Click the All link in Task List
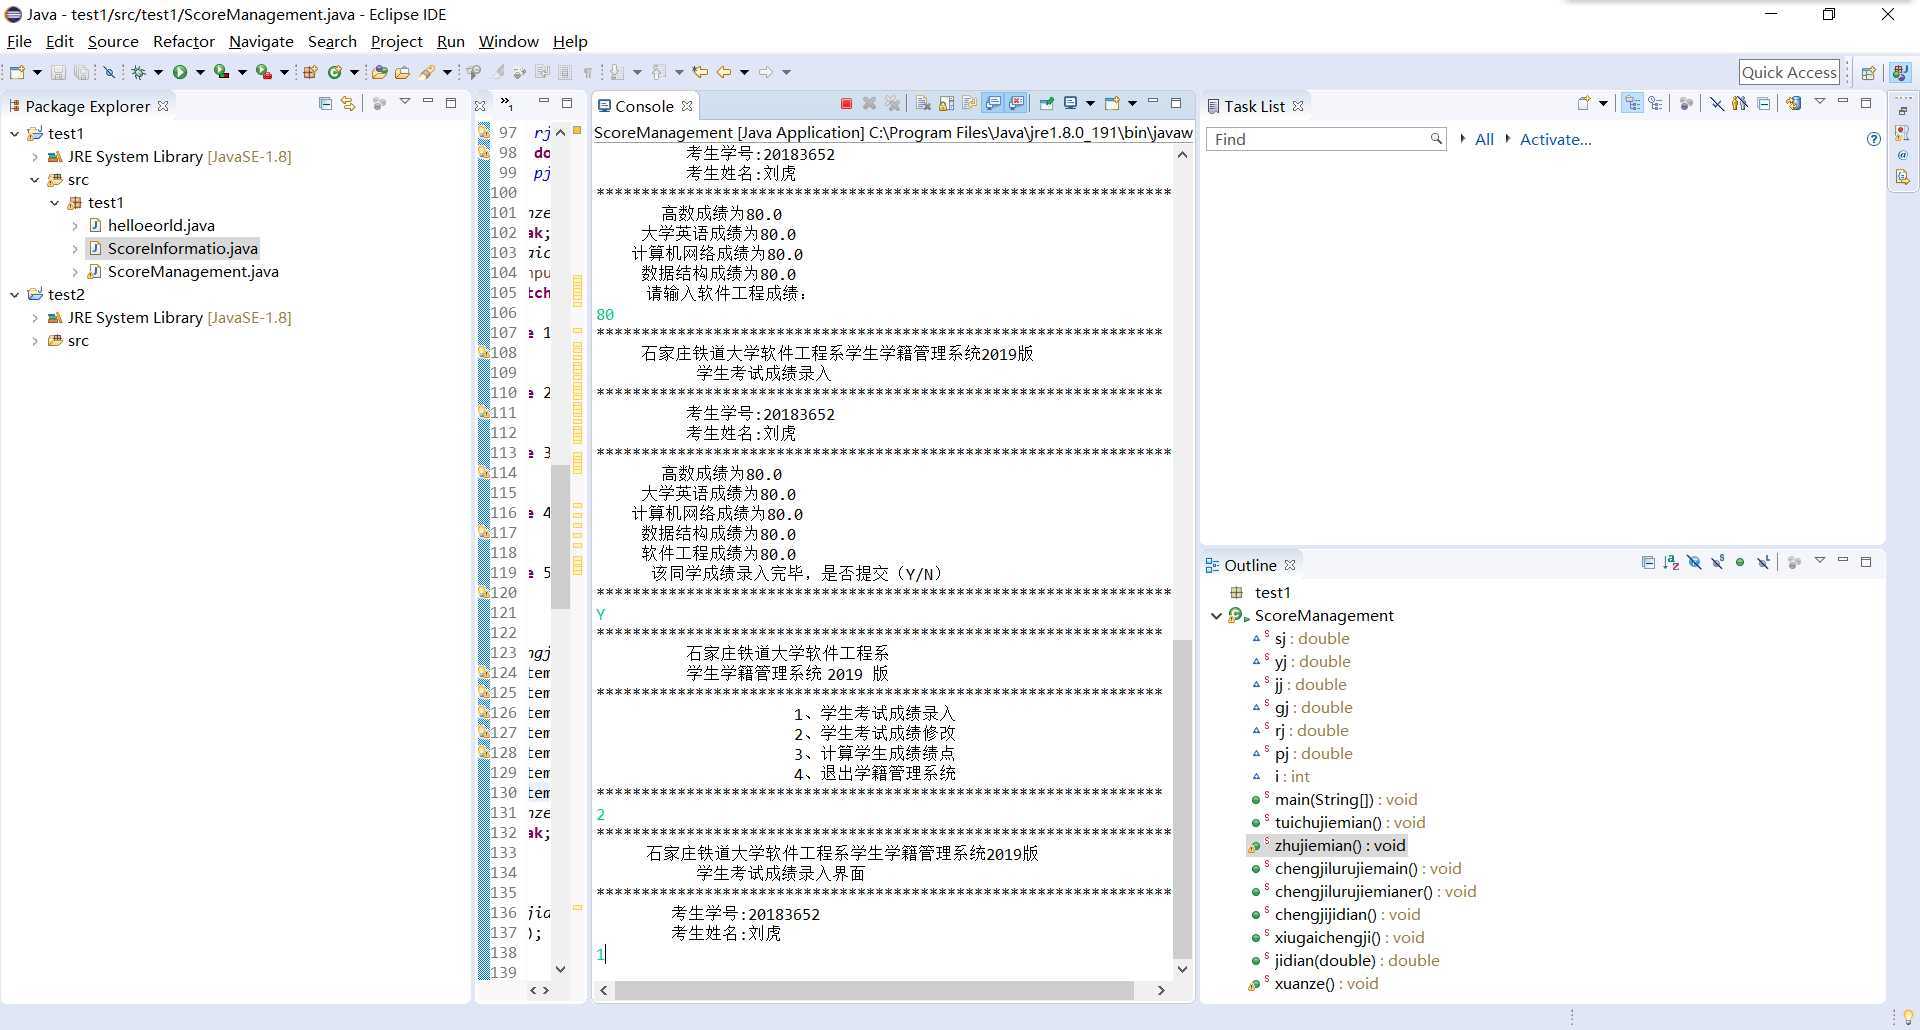The height and width of the screenshot is (1030, 1920). pos(1484,139)
